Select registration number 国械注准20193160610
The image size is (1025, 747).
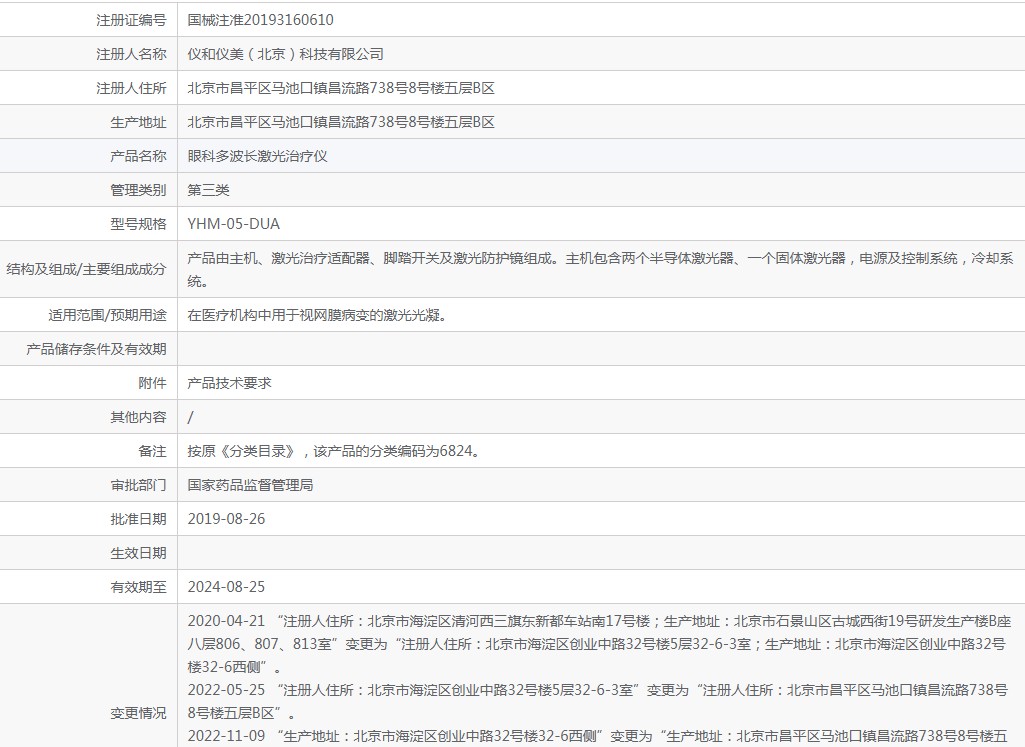pos(260,20)
